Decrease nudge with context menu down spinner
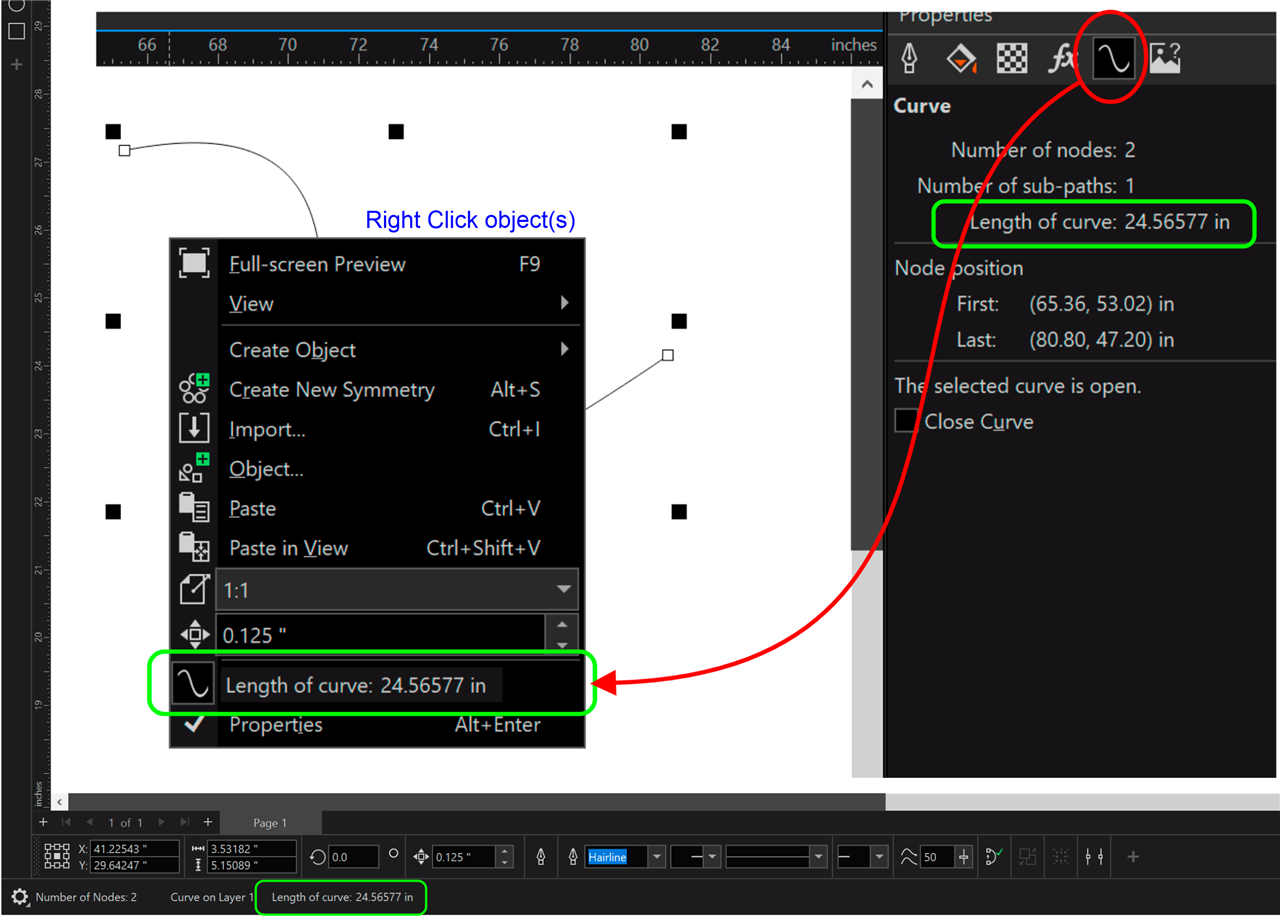 click(562, 645)
